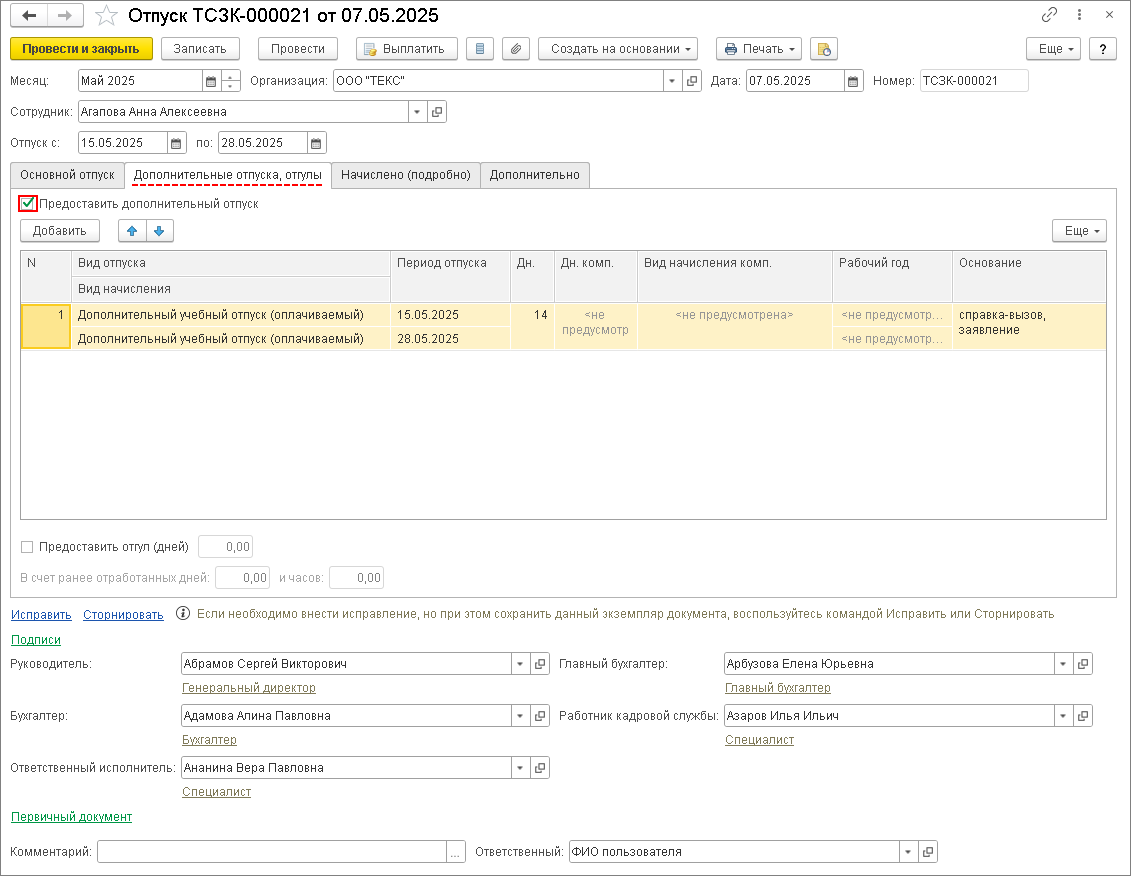Expand the Руководитель dropdown list

point(520,664)
